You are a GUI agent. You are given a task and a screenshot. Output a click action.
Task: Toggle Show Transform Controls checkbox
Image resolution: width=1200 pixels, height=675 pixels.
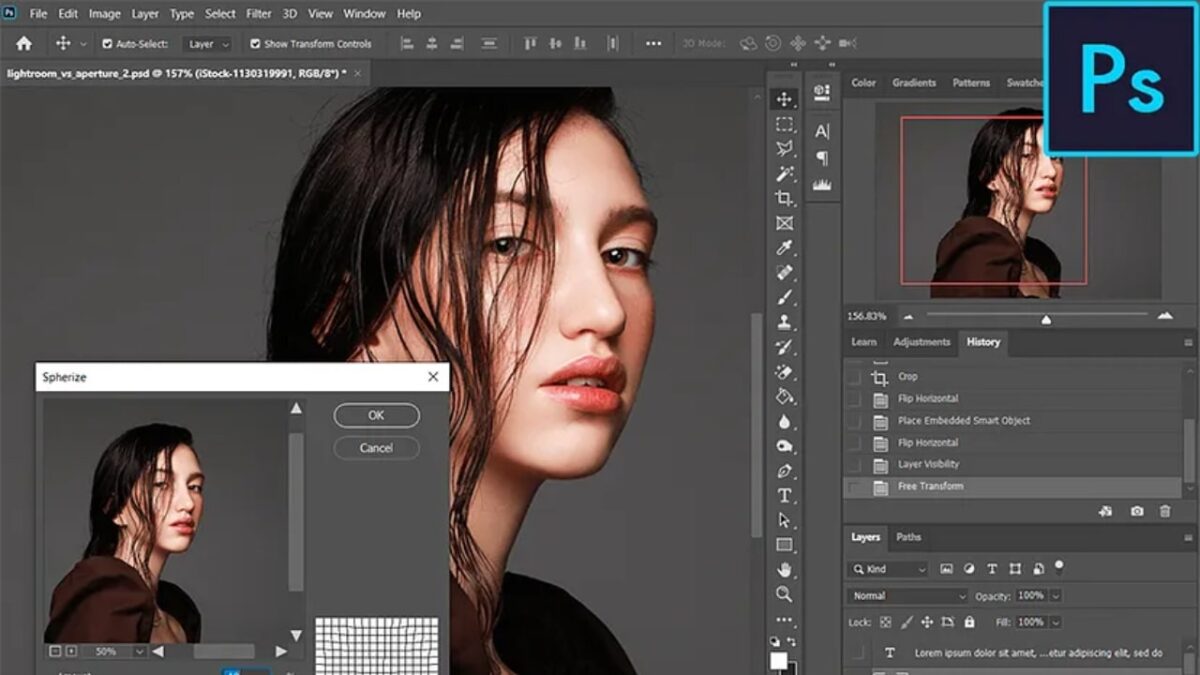(x=255, y=44)
